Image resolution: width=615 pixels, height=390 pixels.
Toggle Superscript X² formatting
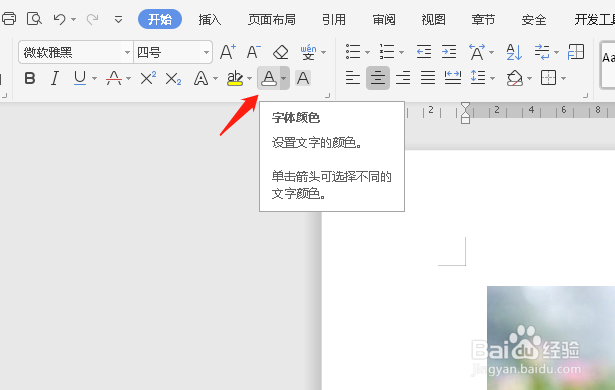tap(148, 78)
